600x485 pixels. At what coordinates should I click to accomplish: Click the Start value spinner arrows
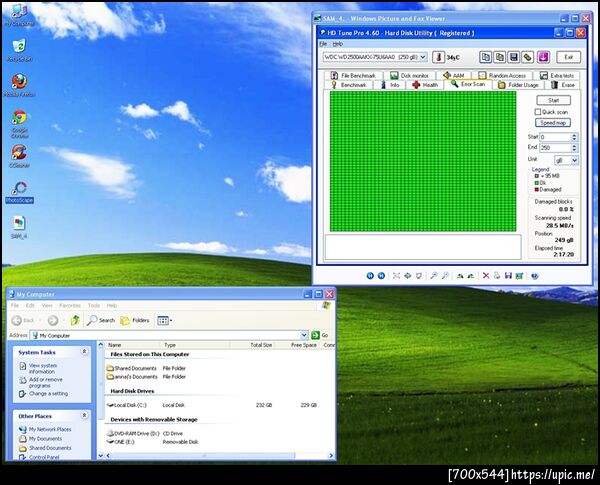coord(574,137)
